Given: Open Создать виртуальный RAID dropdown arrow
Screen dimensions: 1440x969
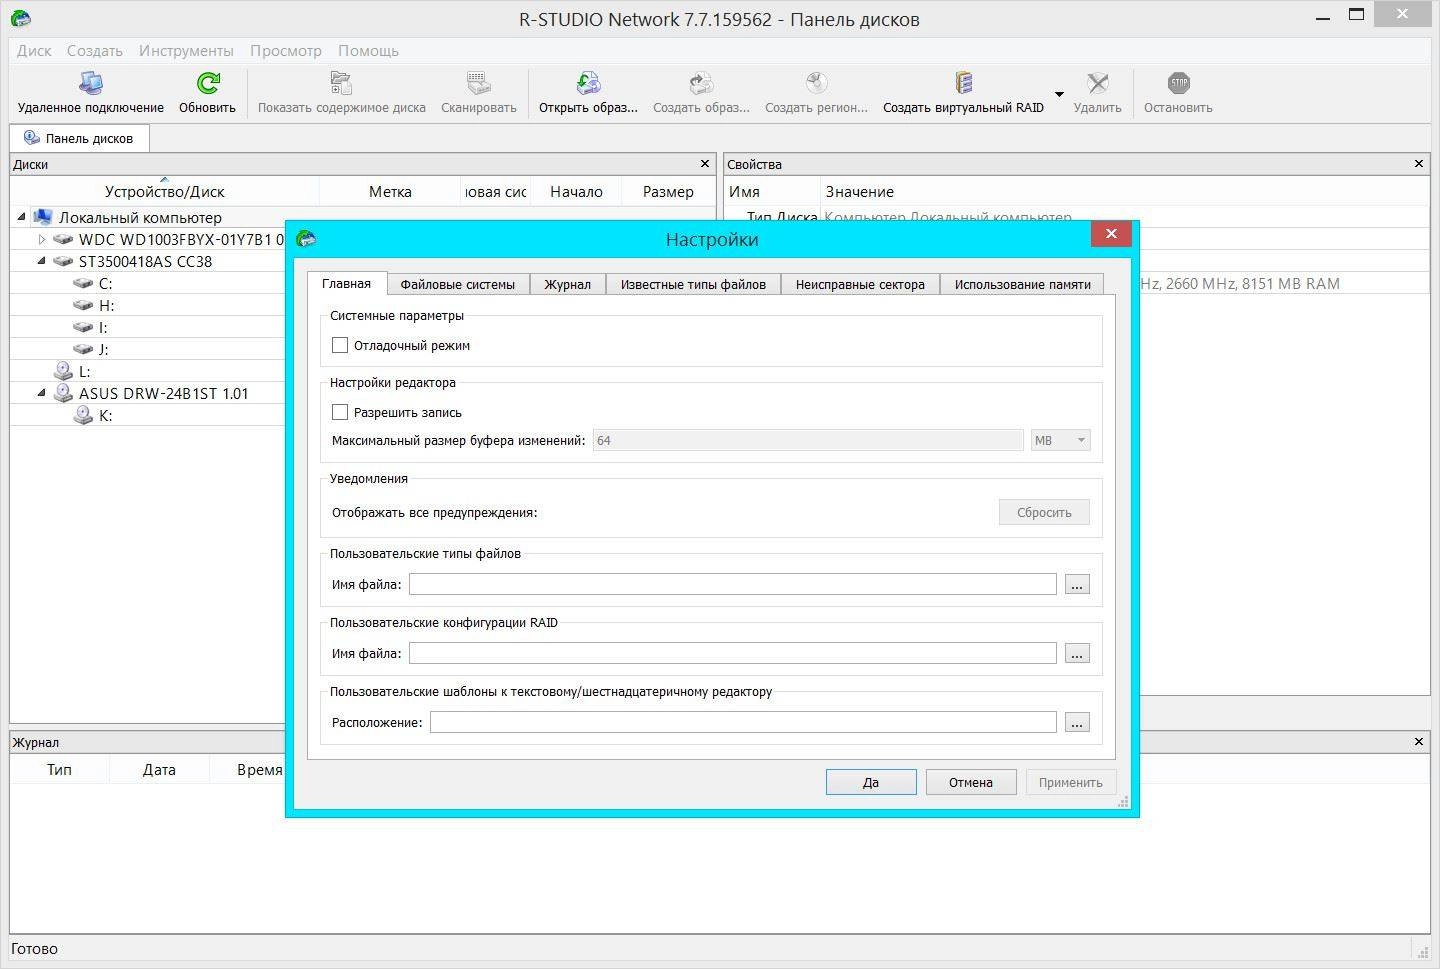Looking at the screenshot, I should pos(1059,95).
